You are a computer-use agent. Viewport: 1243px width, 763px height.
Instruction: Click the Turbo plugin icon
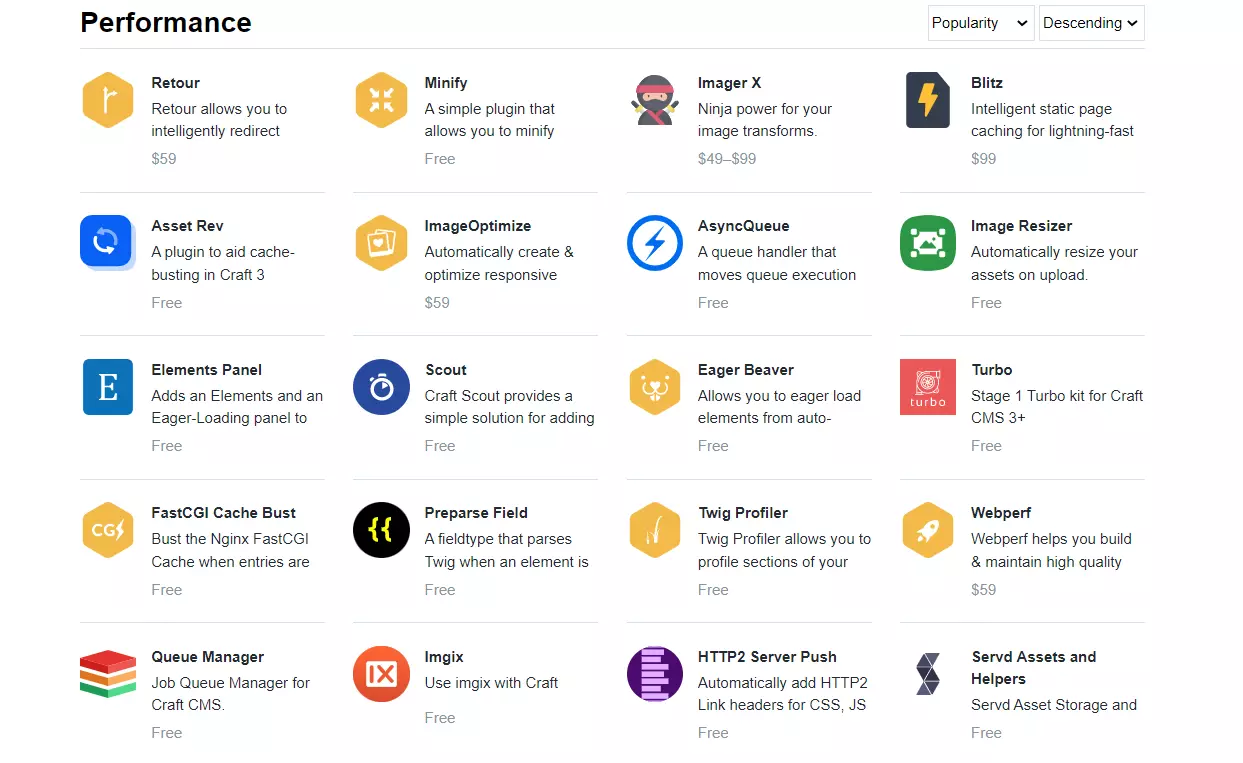point(927,387)
